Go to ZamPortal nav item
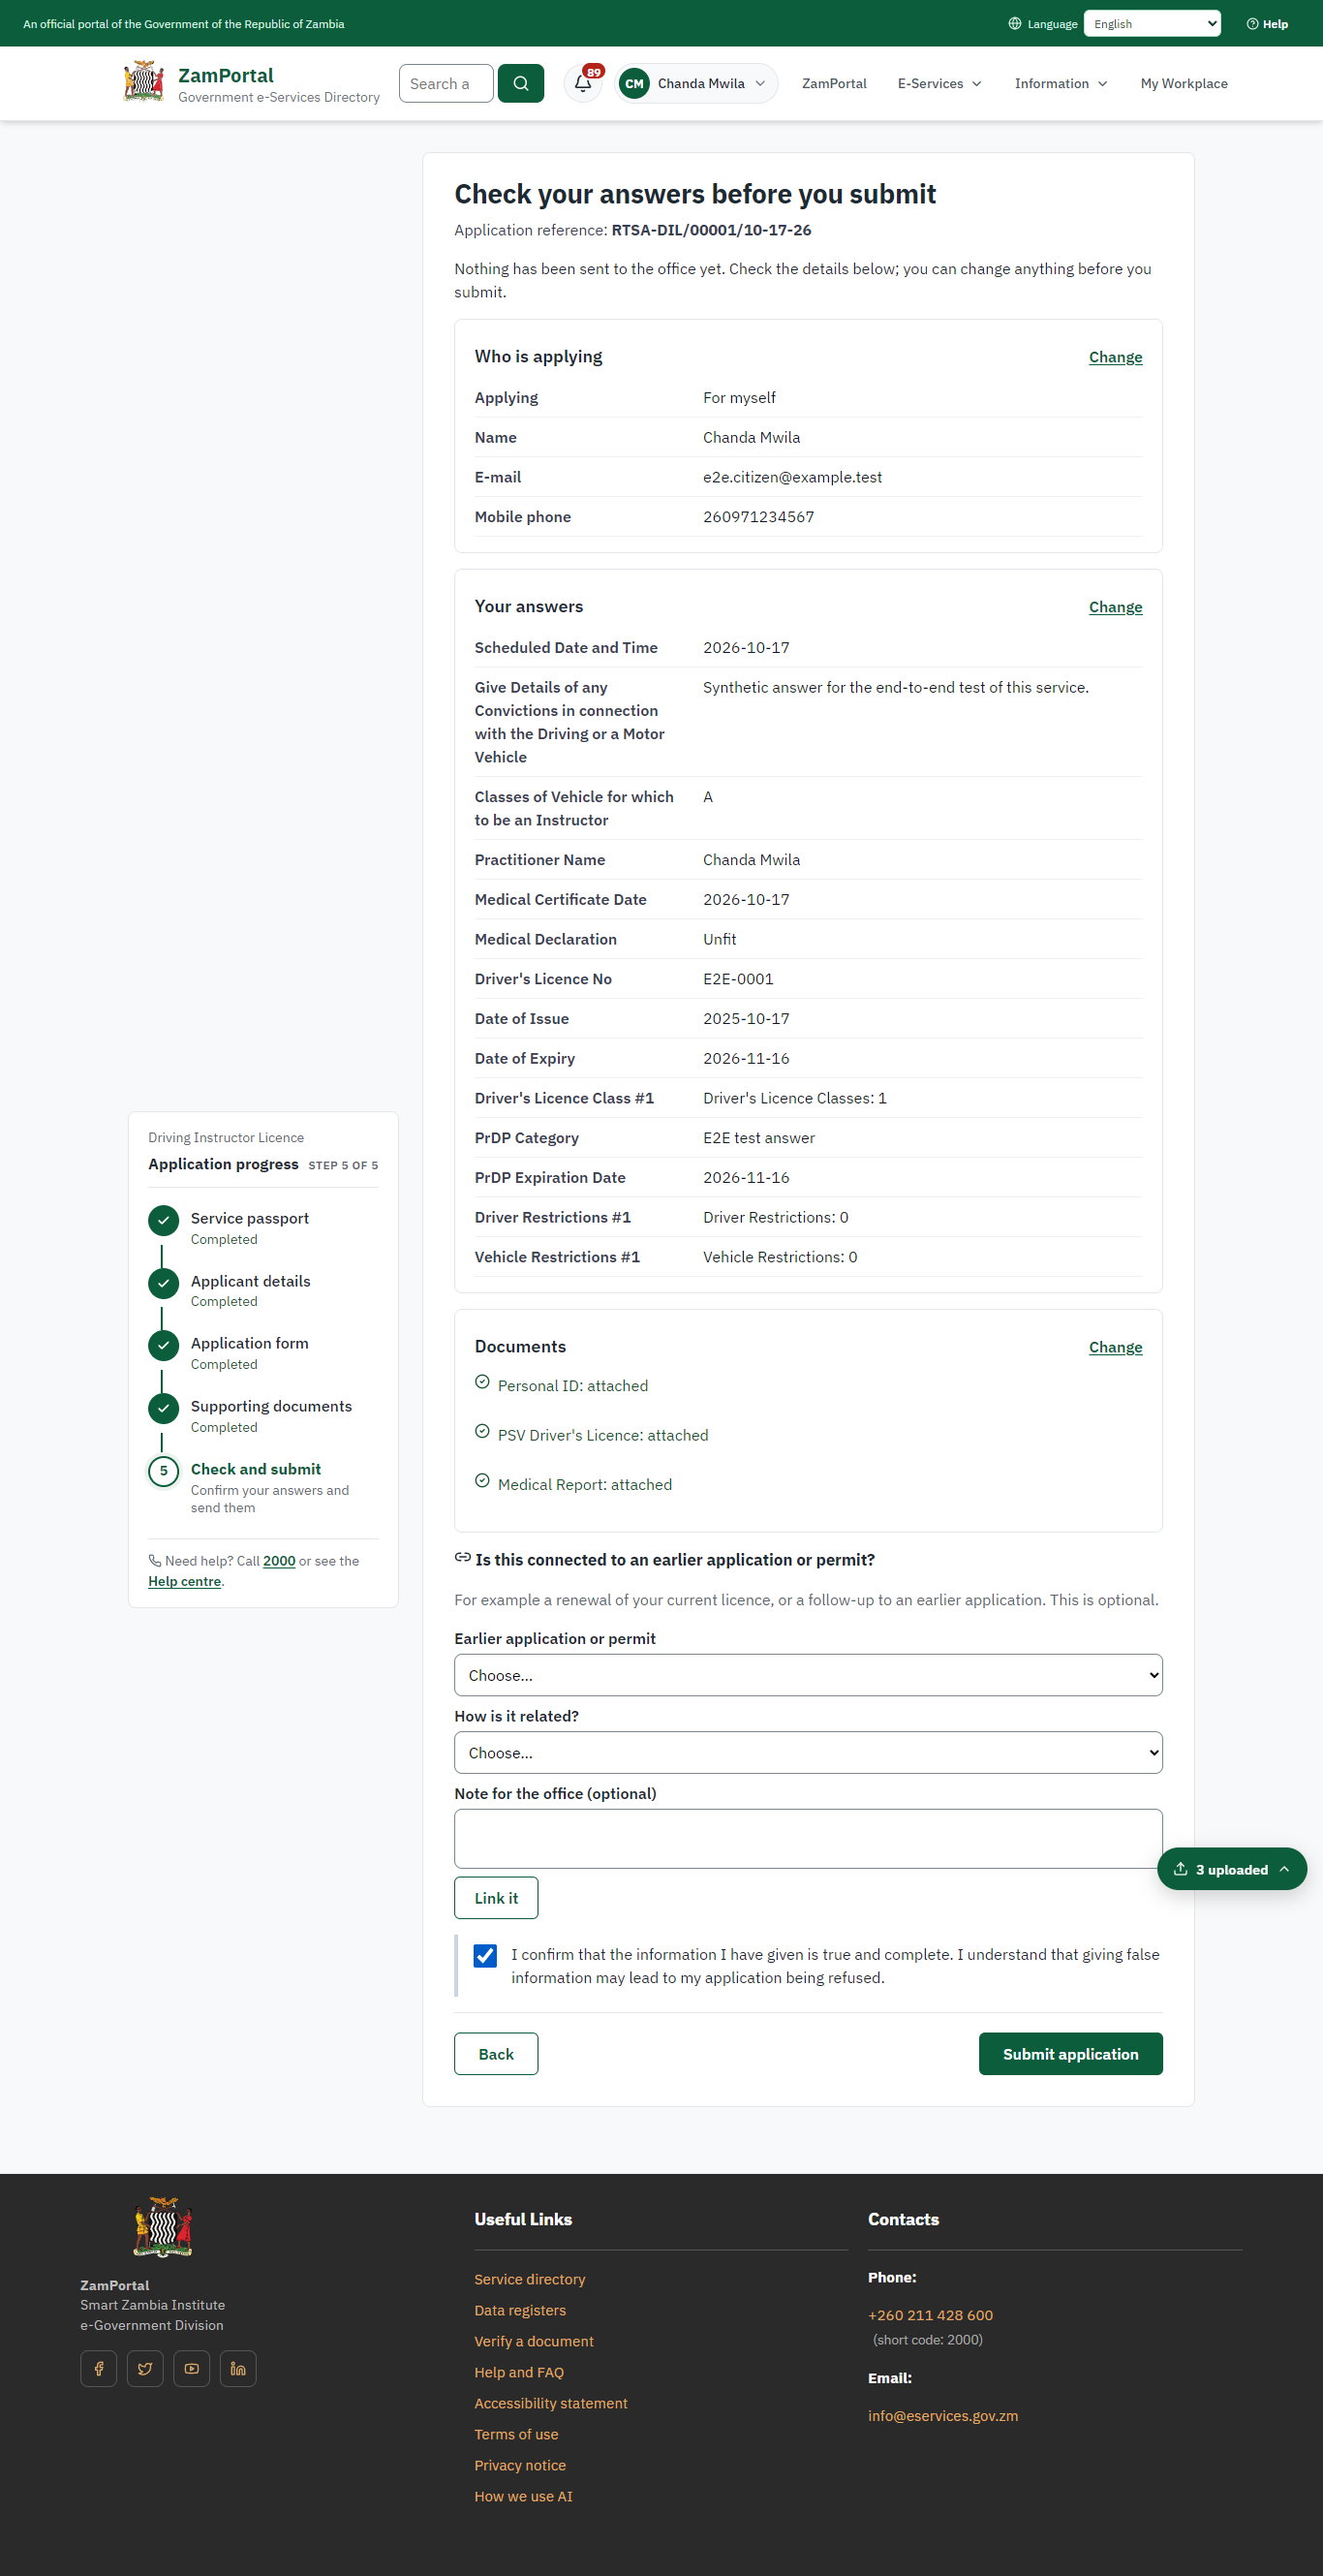 [x=834, y=83]
